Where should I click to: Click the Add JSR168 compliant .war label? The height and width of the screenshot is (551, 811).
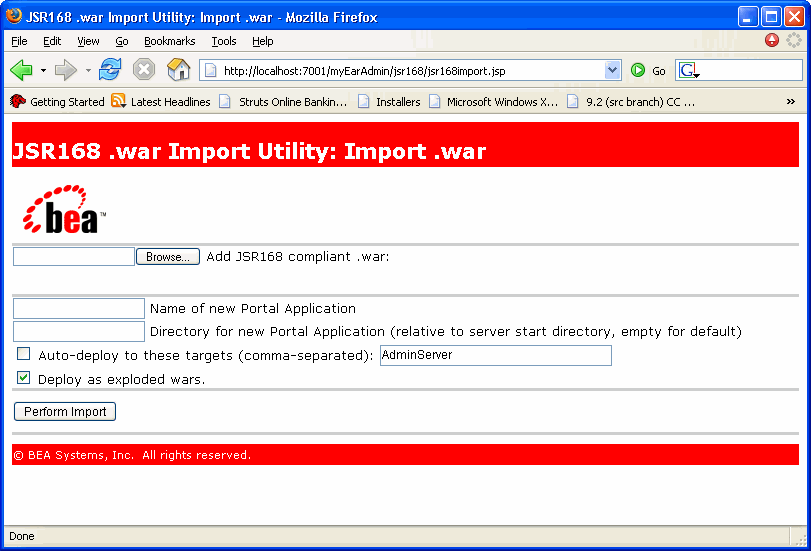pos(298,257)
